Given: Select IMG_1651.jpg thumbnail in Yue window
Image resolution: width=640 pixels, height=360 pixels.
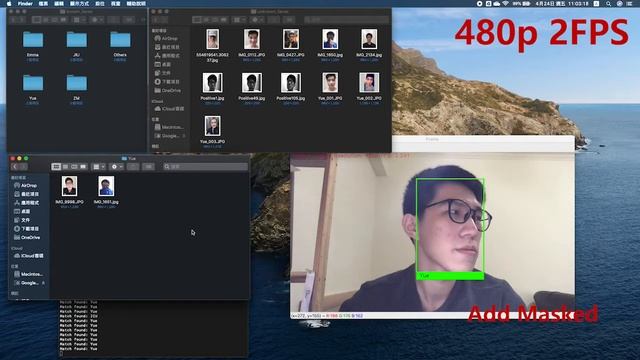Looking at the screenshot, I should click(106, 186).
